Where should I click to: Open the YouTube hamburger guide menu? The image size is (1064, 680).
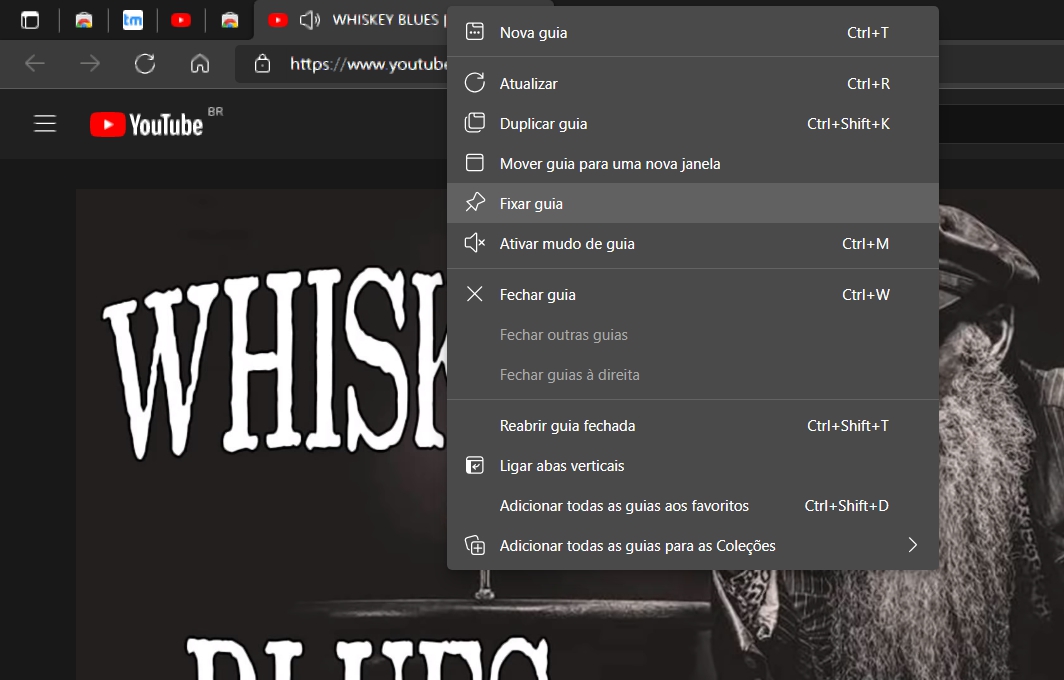pyautogui.click(x=45, y=124)
